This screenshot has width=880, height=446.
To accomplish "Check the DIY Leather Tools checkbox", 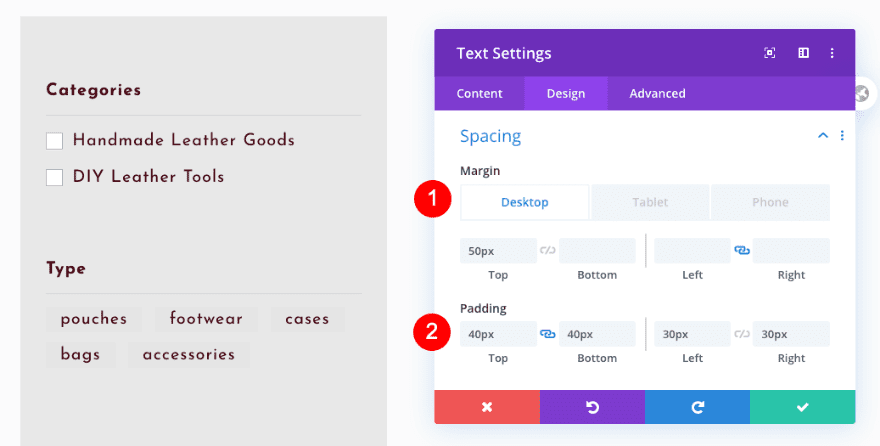I will (x=55, y=178).
